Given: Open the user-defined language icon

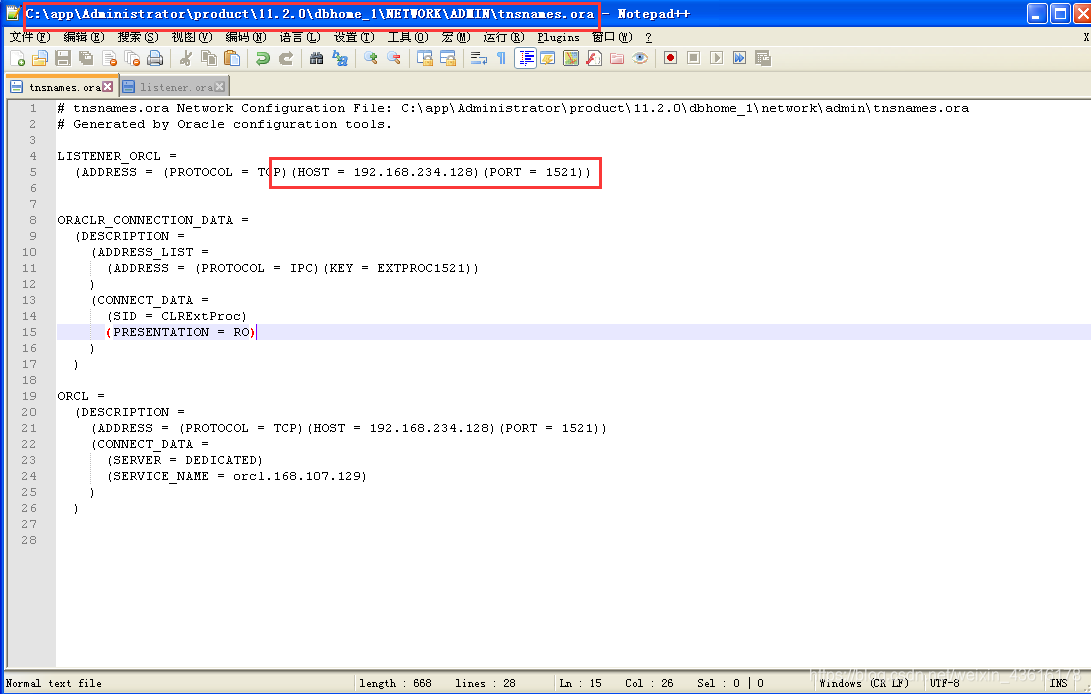Looking at the screenshot, I should pyautogui.click(x=548, y=58).
